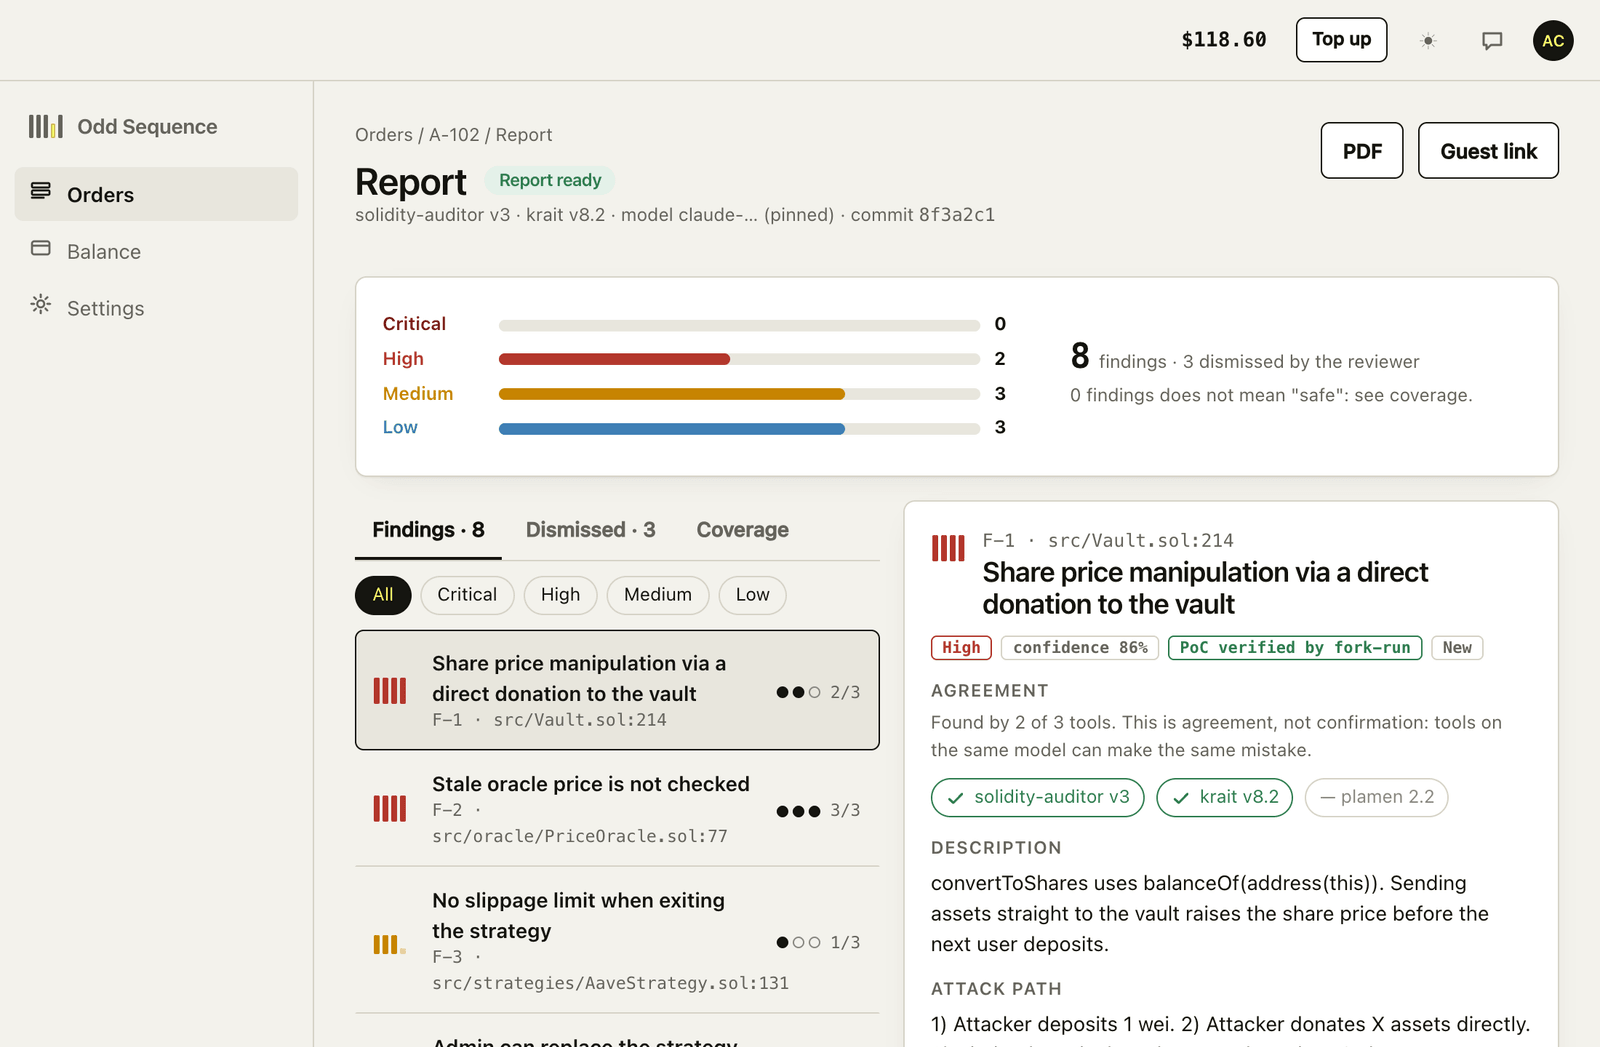Open the No slippage limit finding
Viewport: 1600px width, 1047px height.
(x=617, y=941)
